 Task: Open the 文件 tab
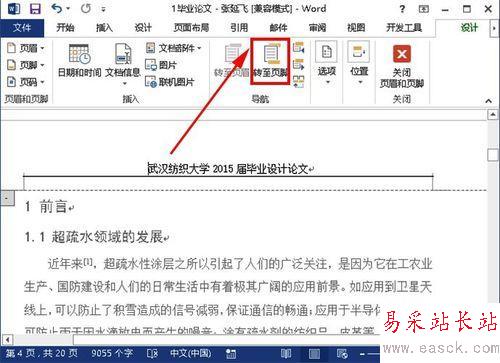22,28
